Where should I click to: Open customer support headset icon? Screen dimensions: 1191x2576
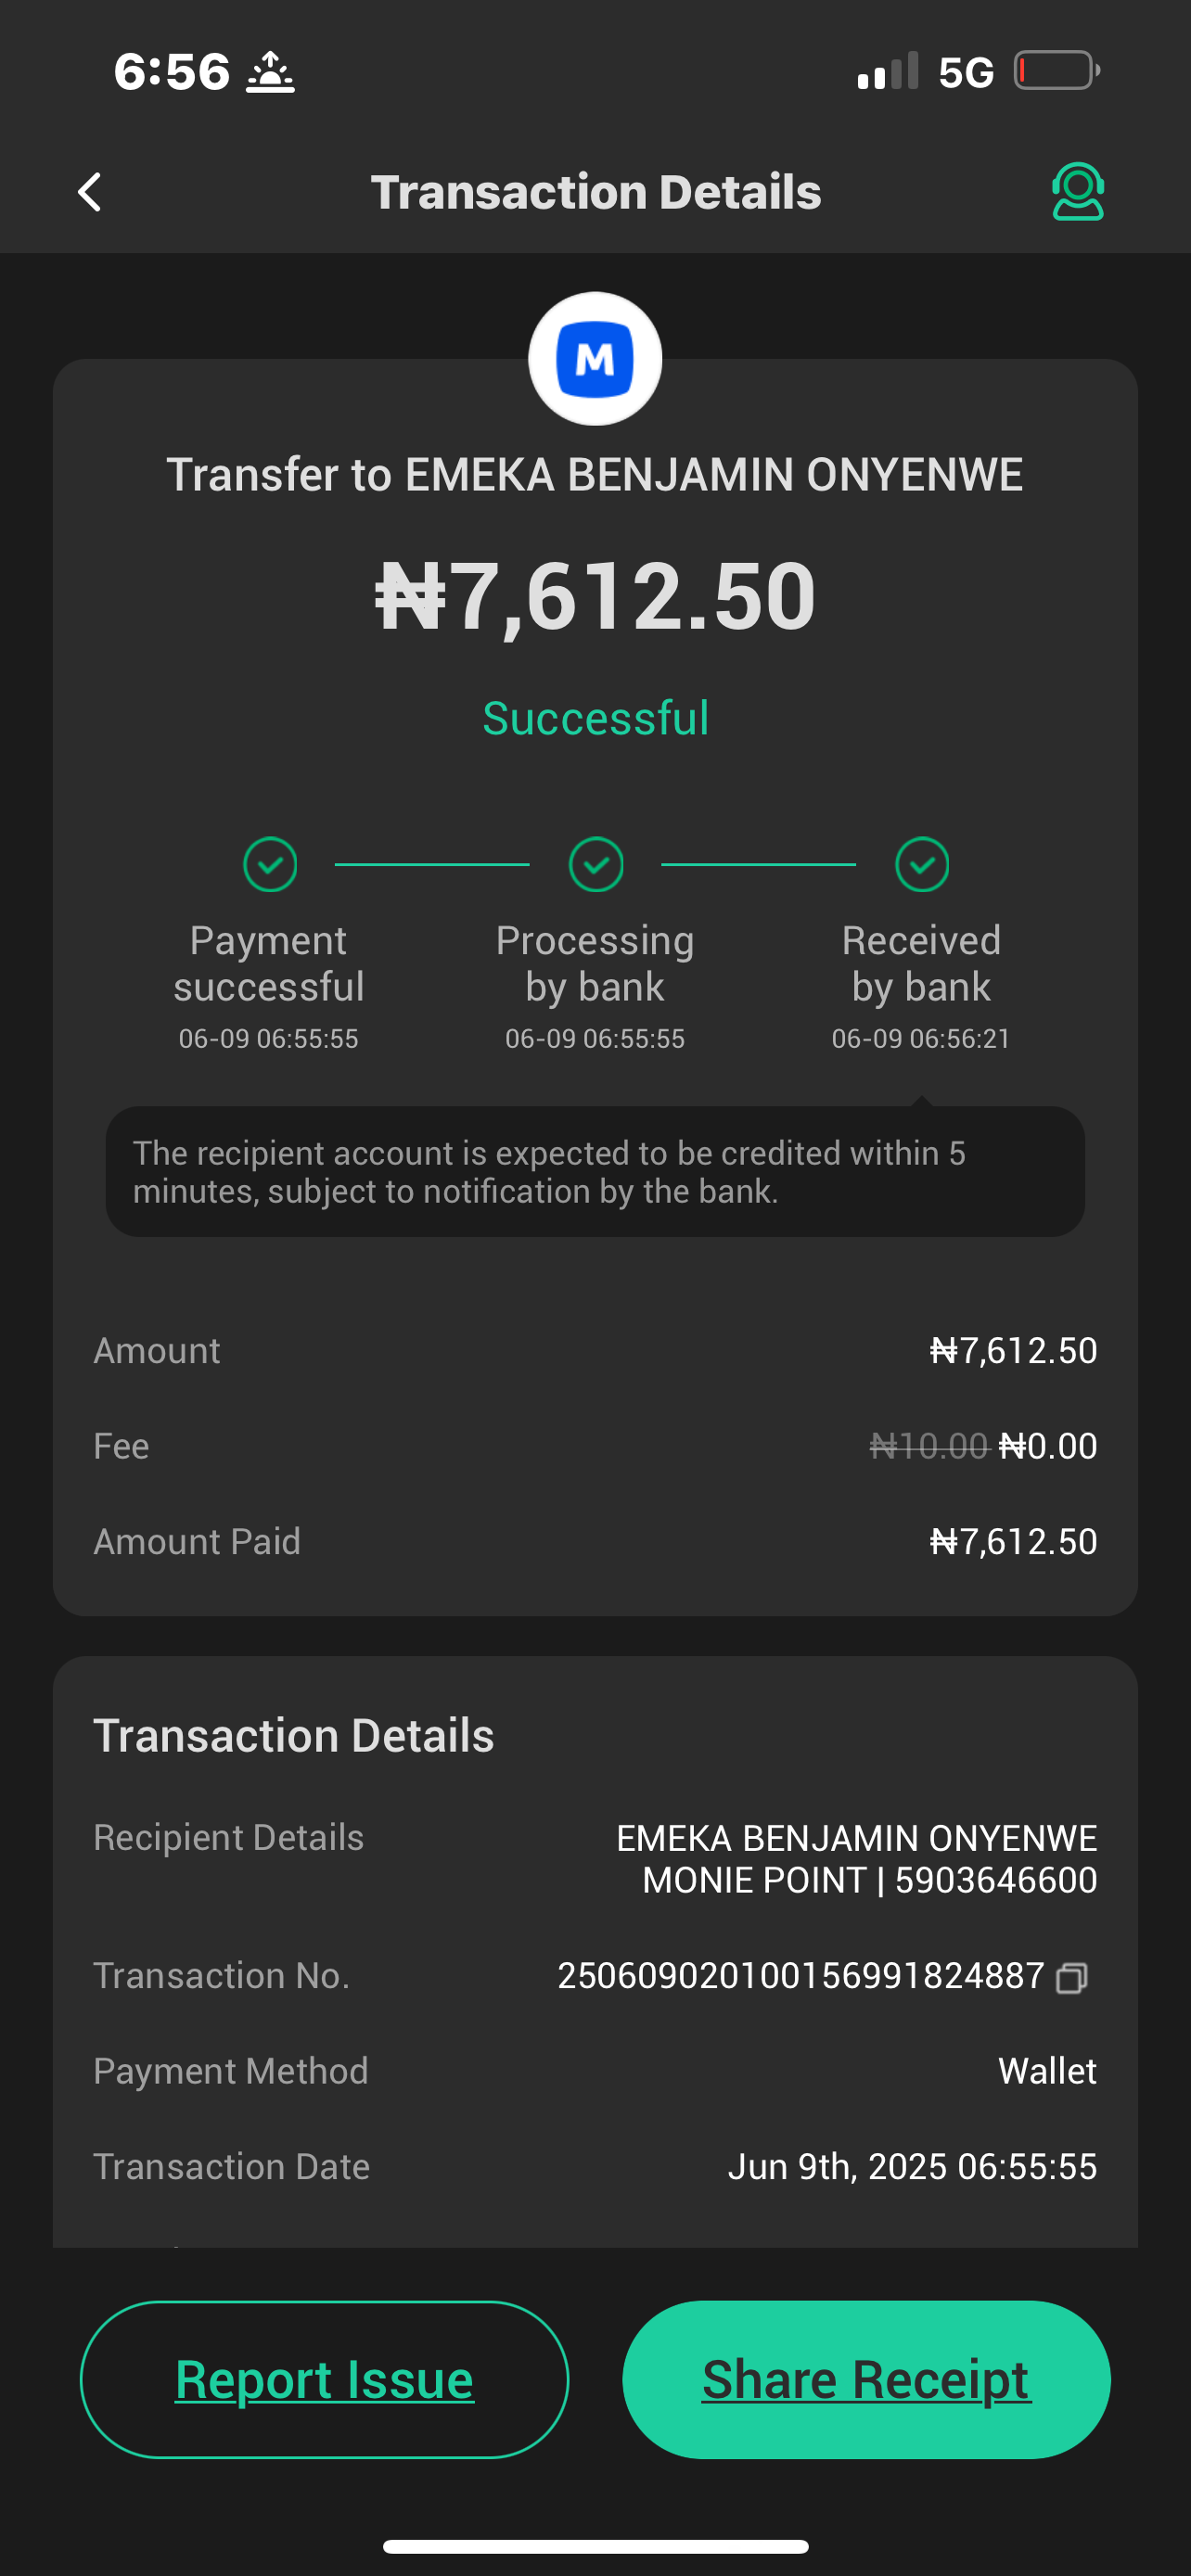1077,191
